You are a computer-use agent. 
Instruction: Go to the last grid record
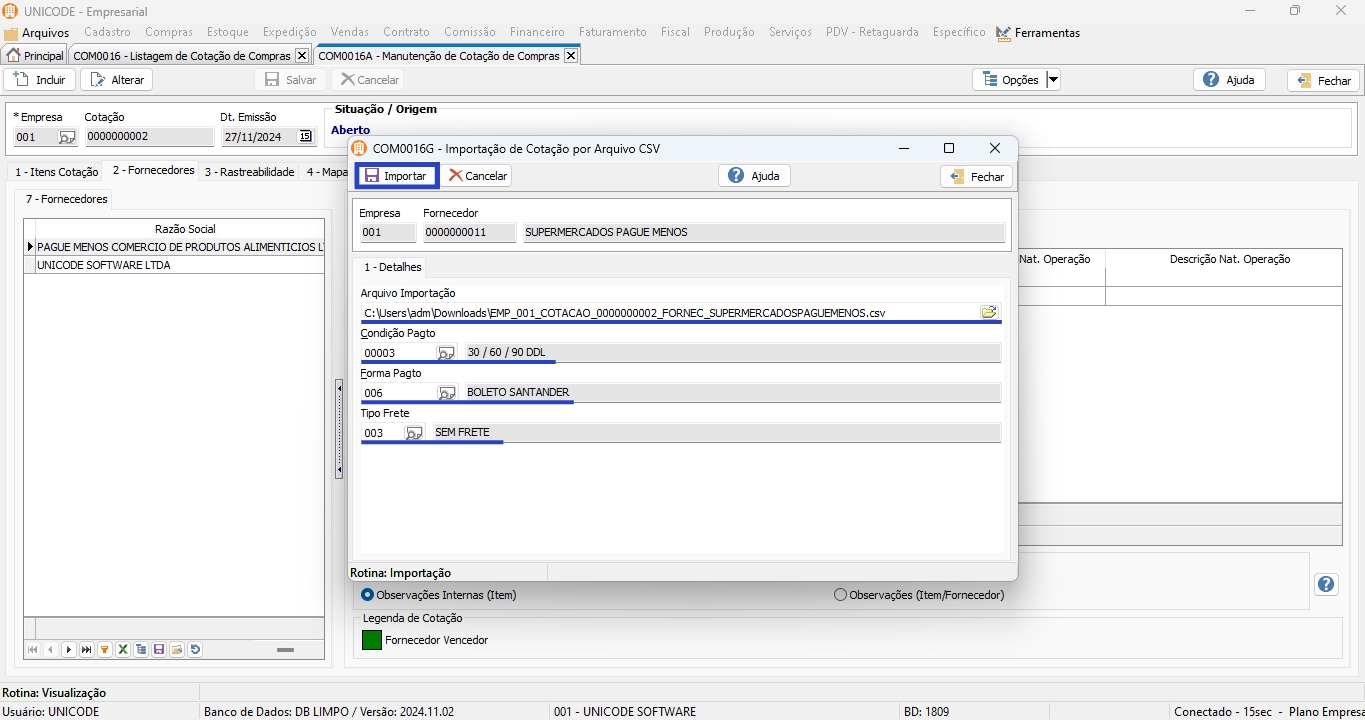(x=87, y=650)
